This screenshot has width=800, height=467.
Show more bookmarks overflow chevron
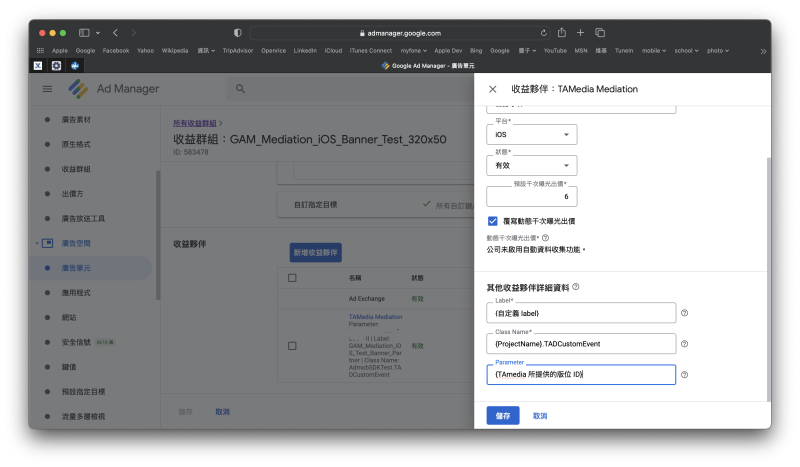point(763,51)
